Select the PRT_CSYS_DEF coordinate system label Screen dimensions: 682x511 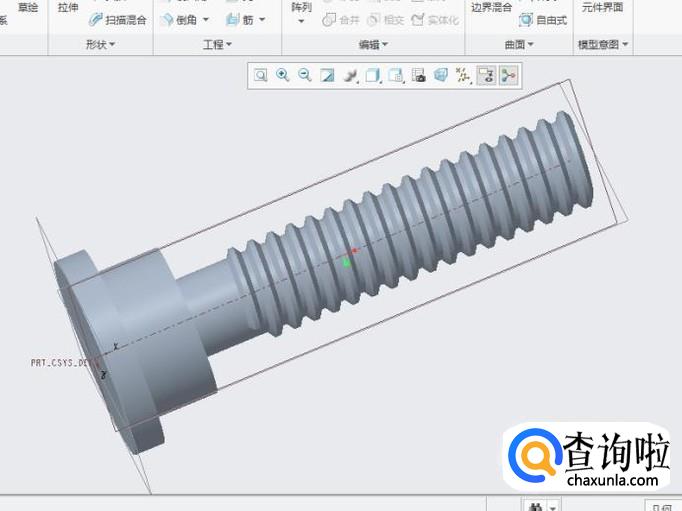click(x=65, y=363)
